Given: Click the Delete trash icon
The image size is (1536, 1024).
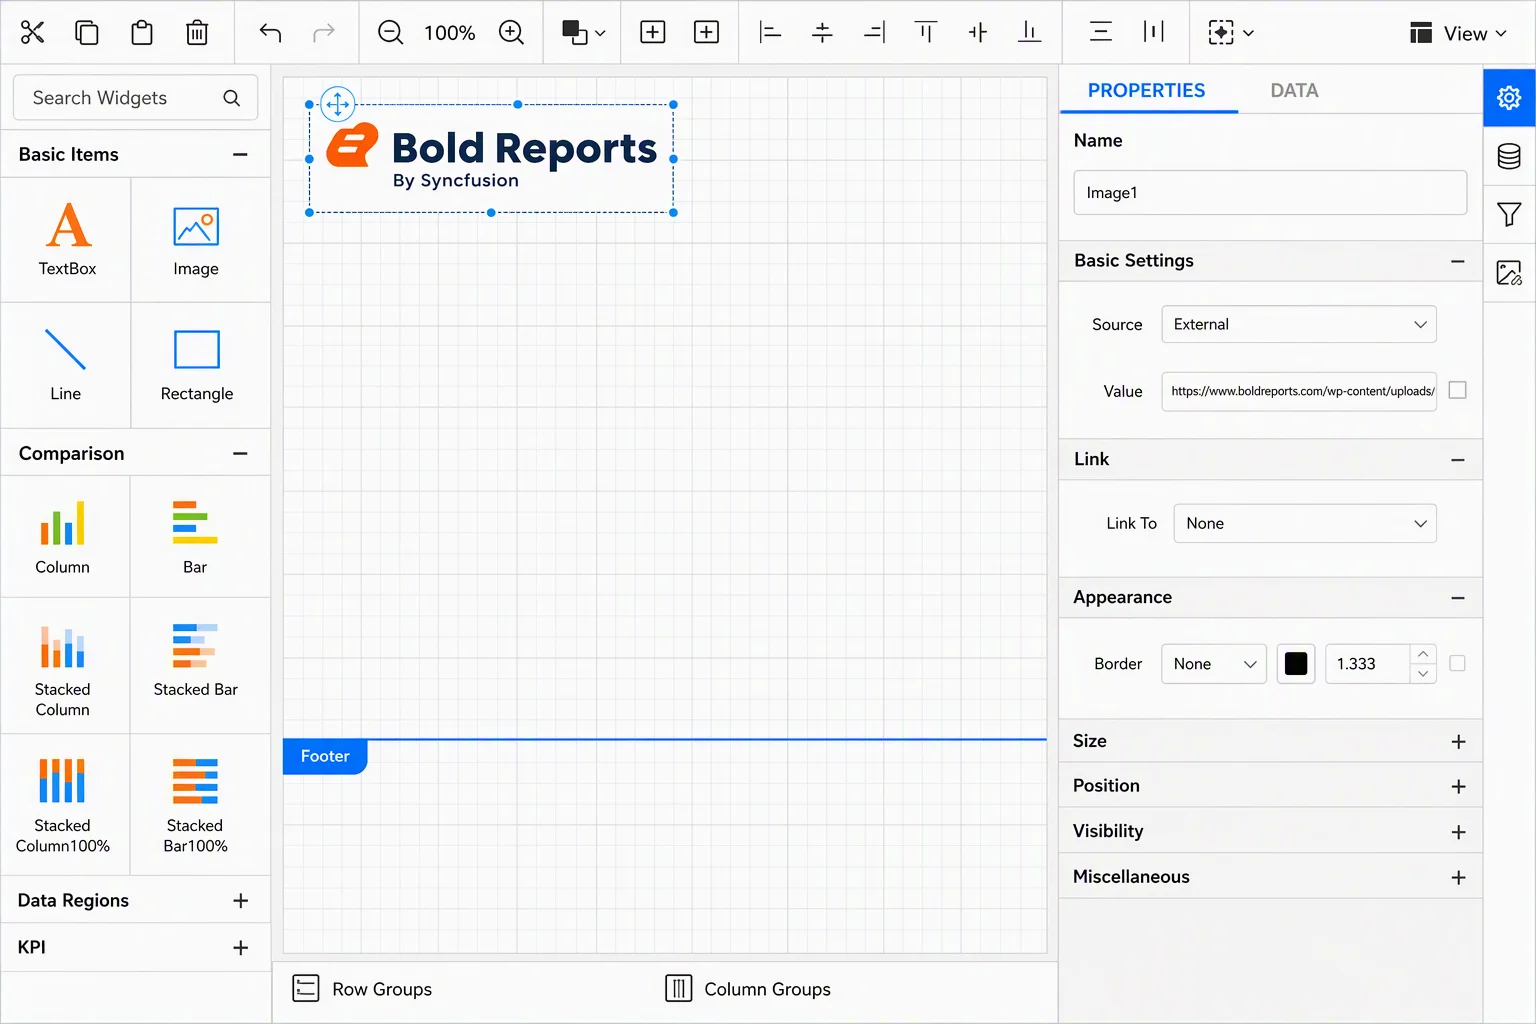Looking at the screenshot, I should pyautogui.click(x=197, y=32).
